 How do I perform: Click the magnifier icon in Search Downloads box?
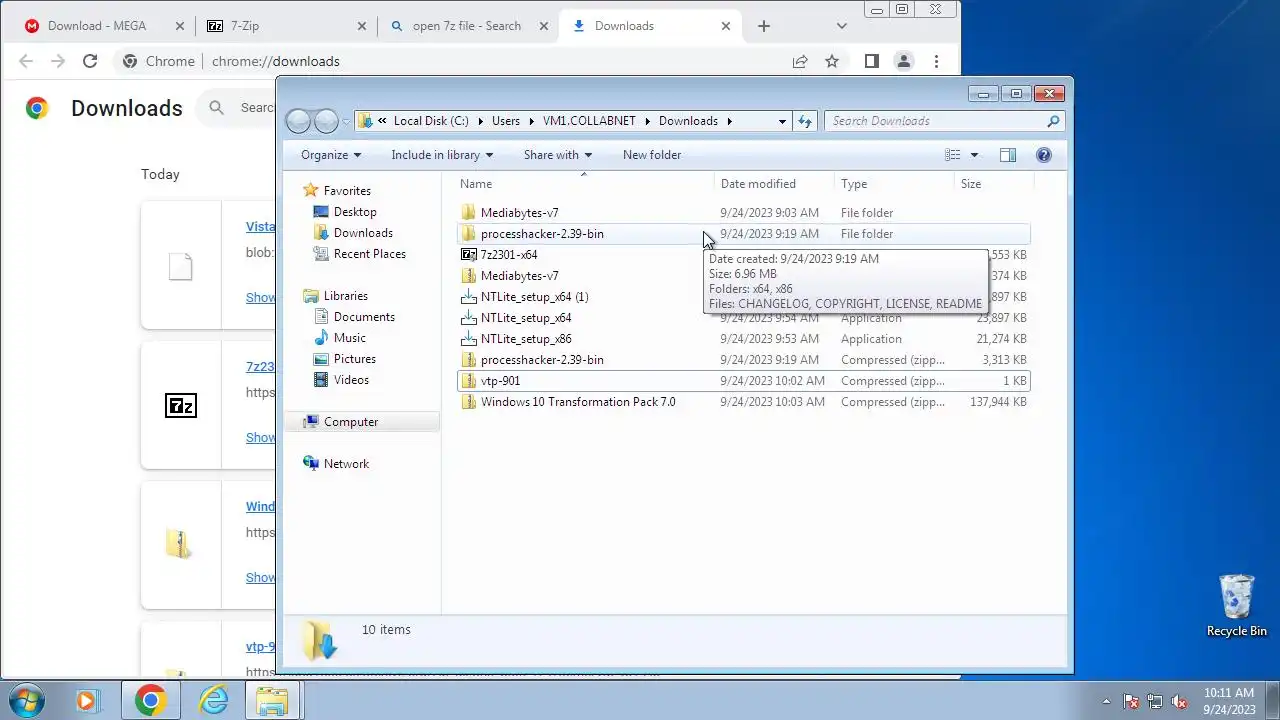tap(1053, 121)
